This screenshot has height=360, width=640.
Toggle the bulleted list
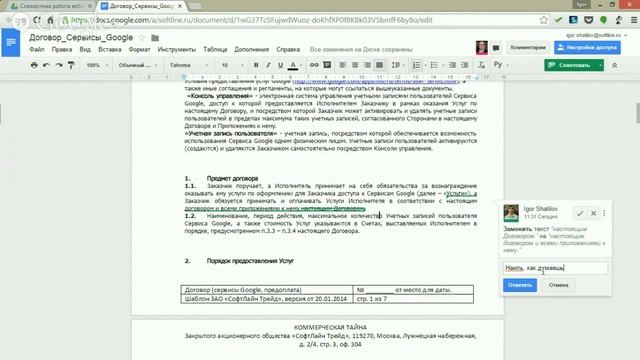pyautogui.click(x=434, y=65)
